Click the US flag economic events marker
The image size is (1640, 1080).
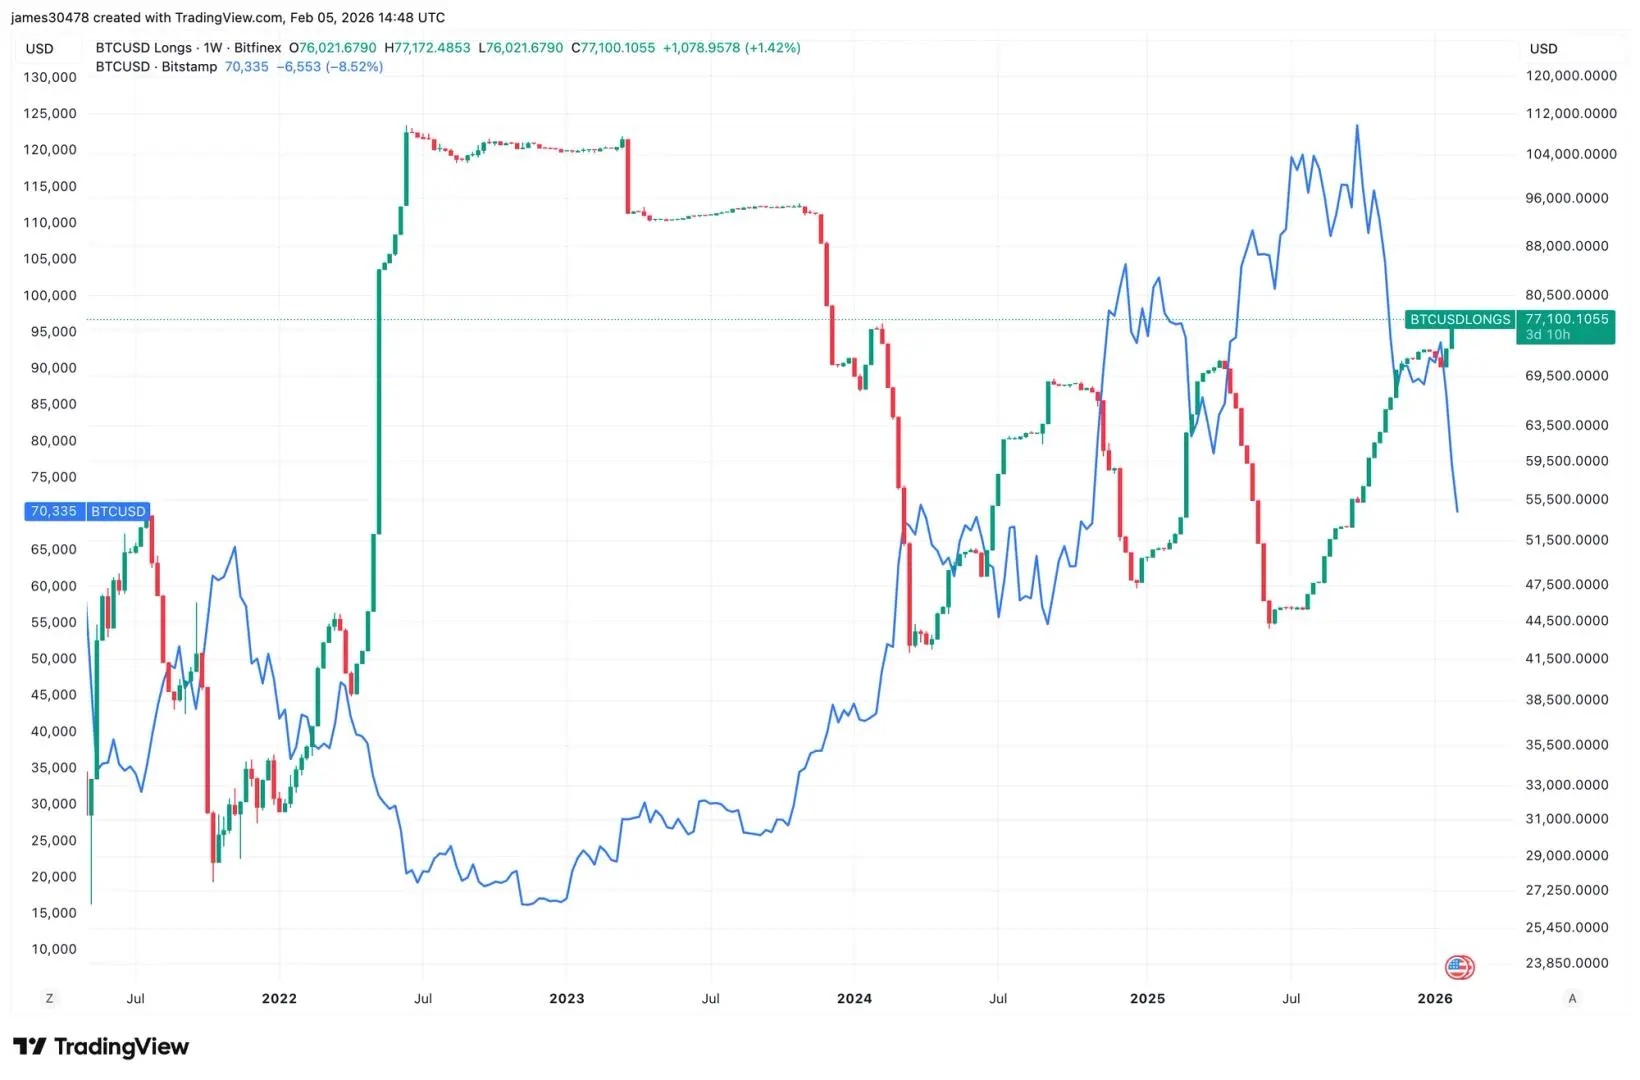[x=1459, y=967]
